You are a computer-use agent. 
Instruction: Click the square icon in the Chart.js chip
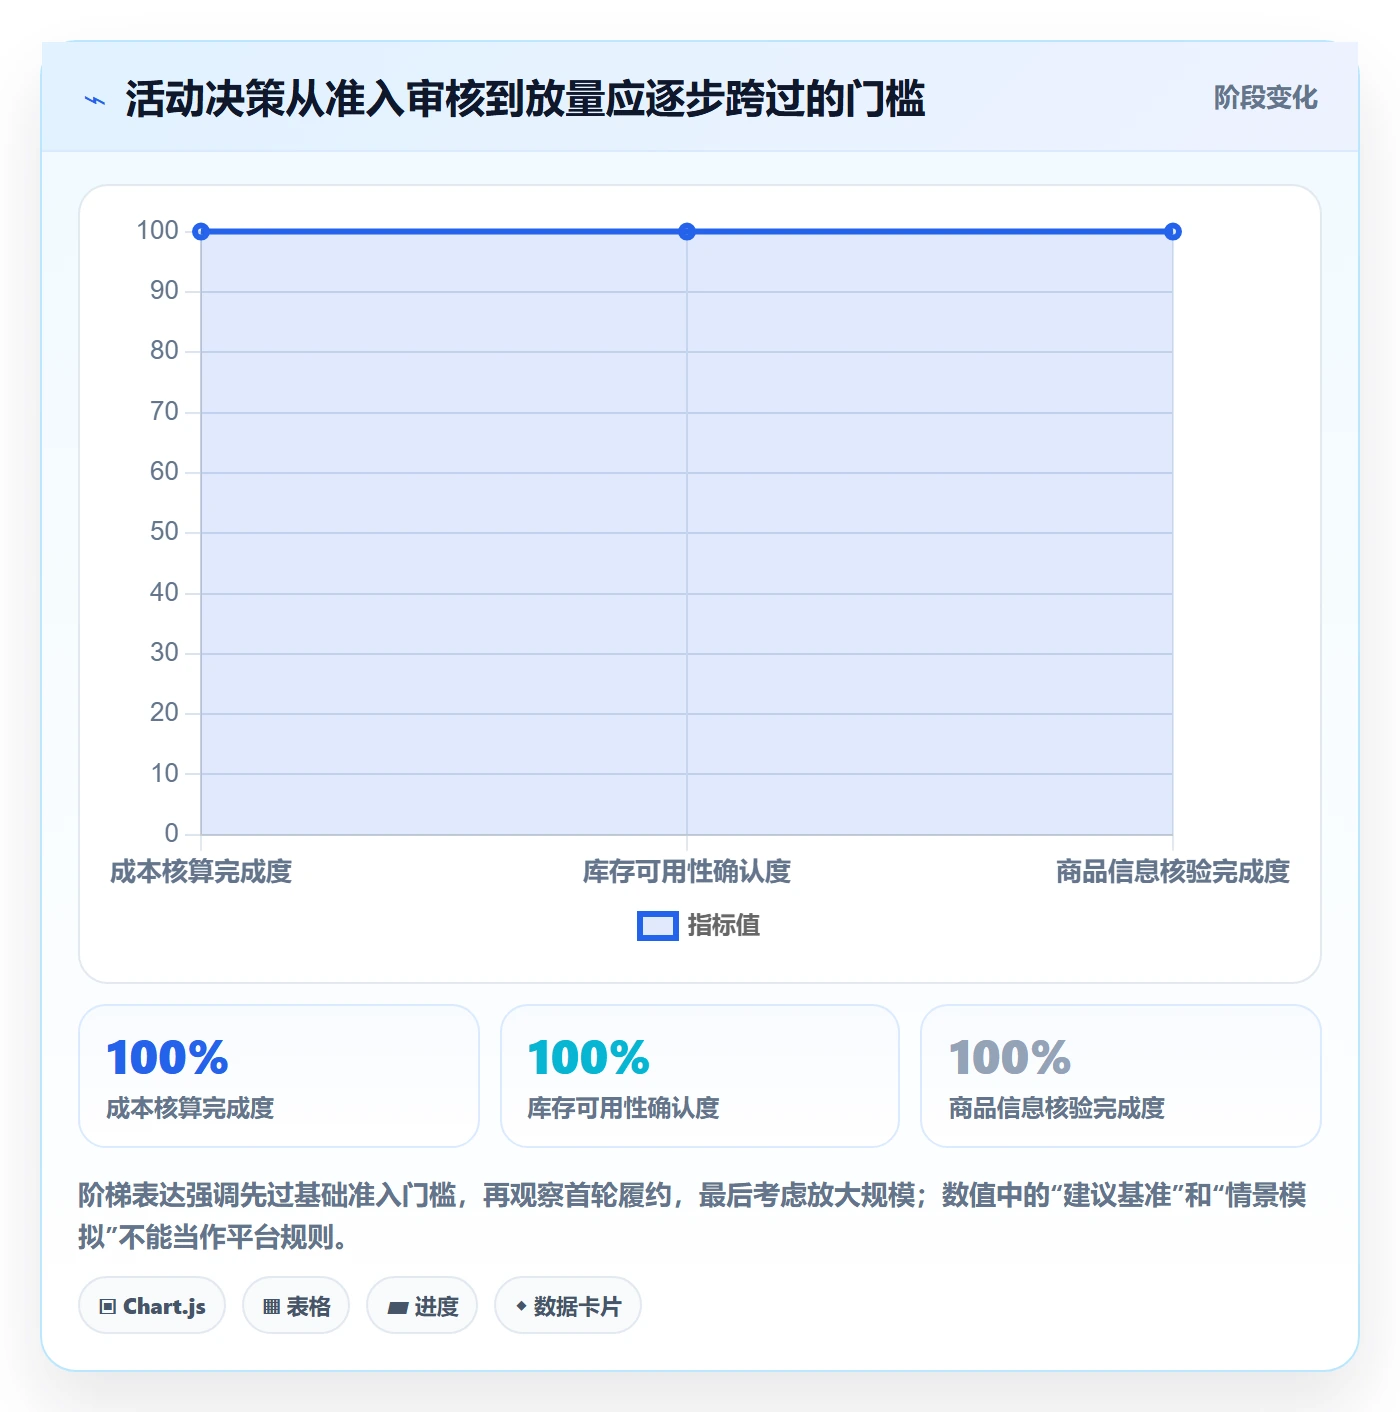tap(108, 1307)
